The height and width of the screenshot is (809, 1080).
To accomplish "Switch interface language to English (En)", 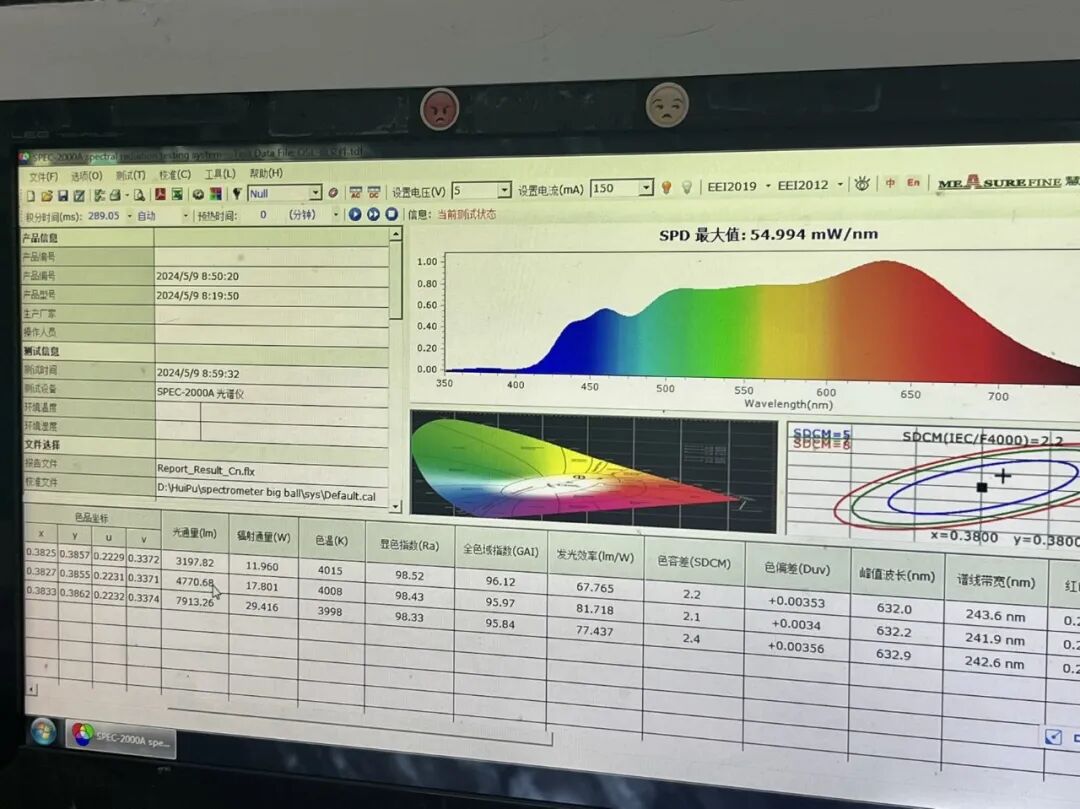I will (913, 182).
